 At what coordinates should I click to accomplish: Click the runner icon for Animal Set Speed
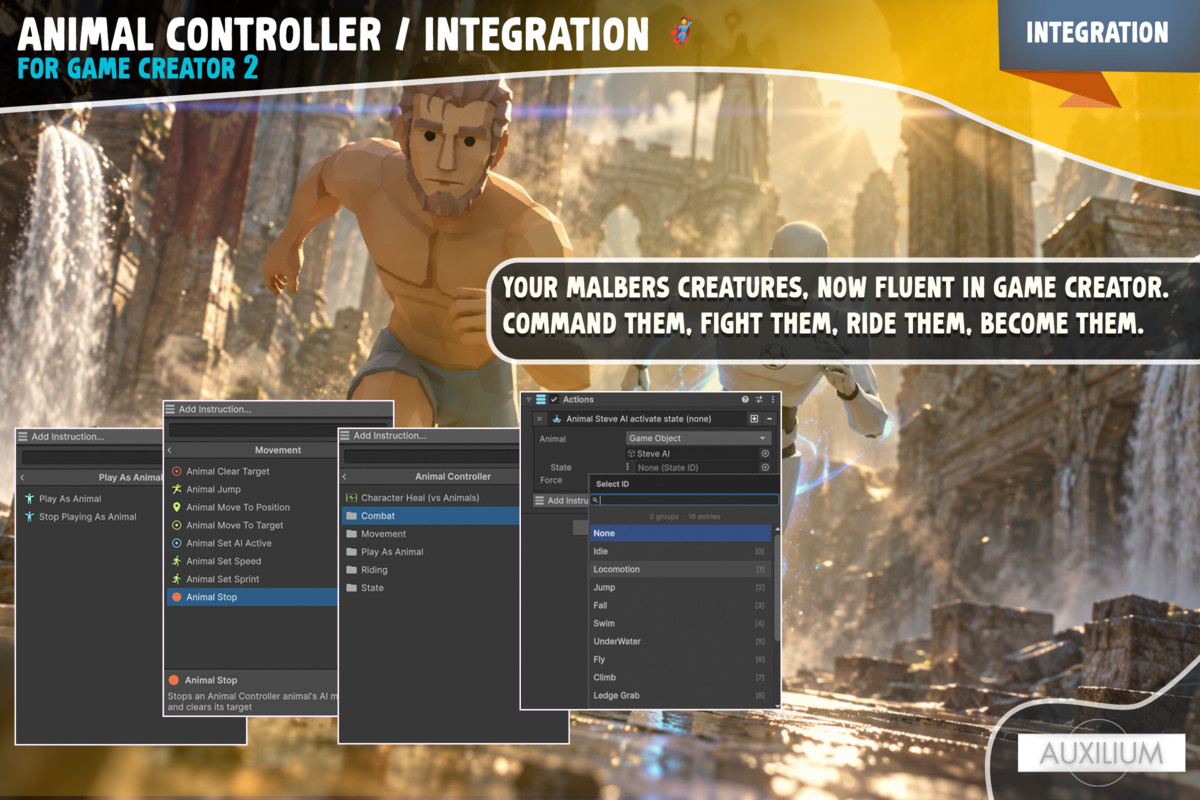pyautogui.click(x=177, y=561)
